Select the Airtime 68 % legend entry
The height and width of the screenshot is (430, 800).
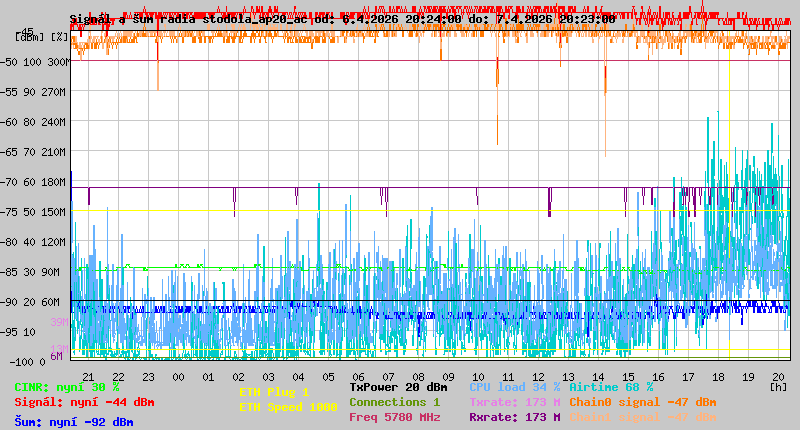(611, 387)
